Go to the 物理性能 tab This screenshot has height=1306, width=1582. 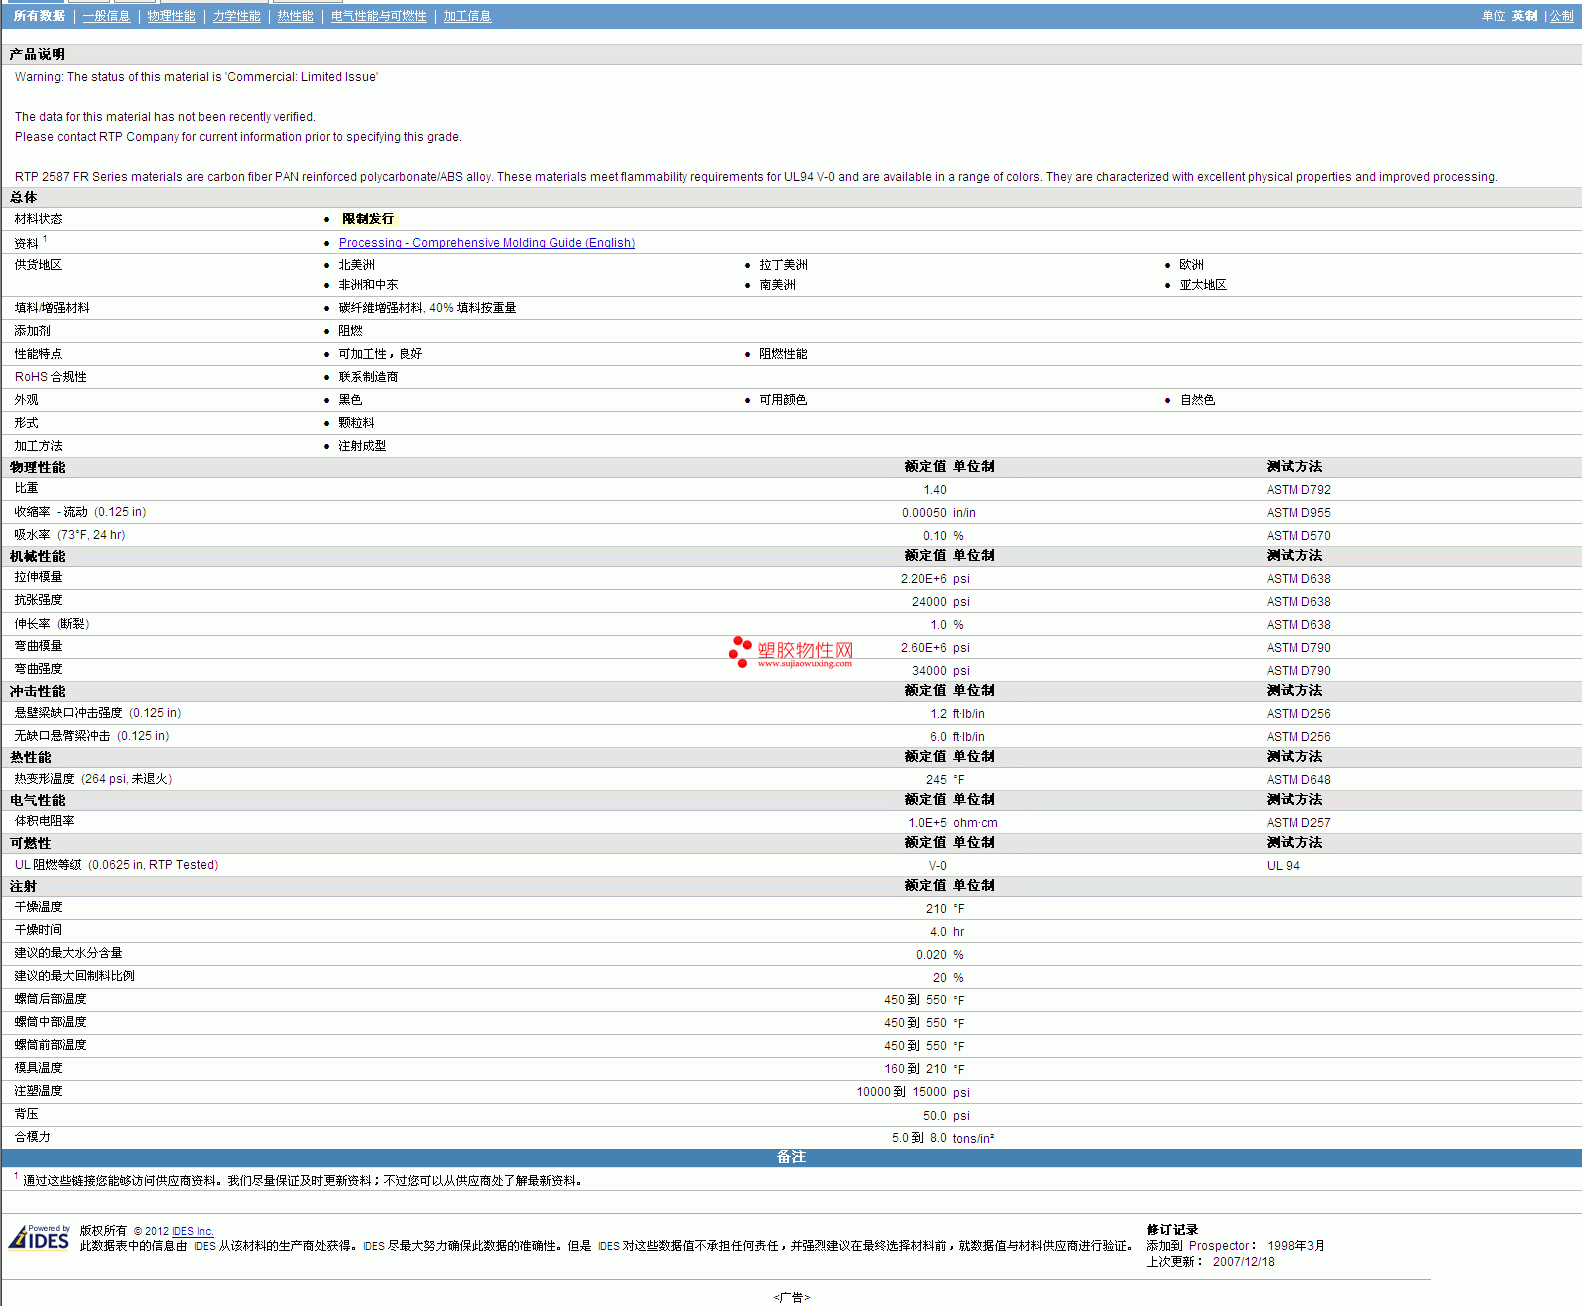coord(171,16)
